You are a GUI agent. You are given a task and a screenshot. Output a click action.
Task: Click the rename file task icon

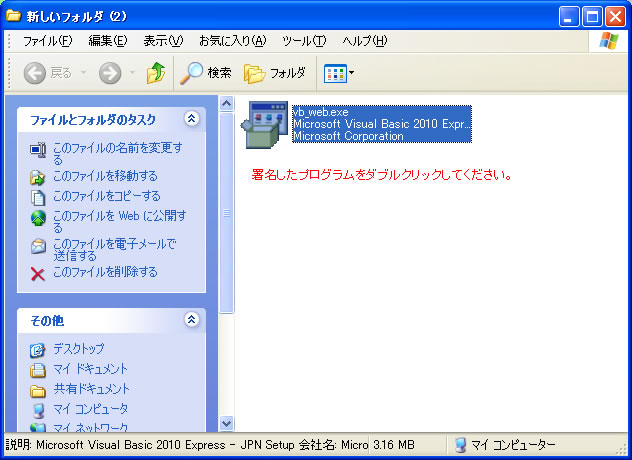point(38,150)
